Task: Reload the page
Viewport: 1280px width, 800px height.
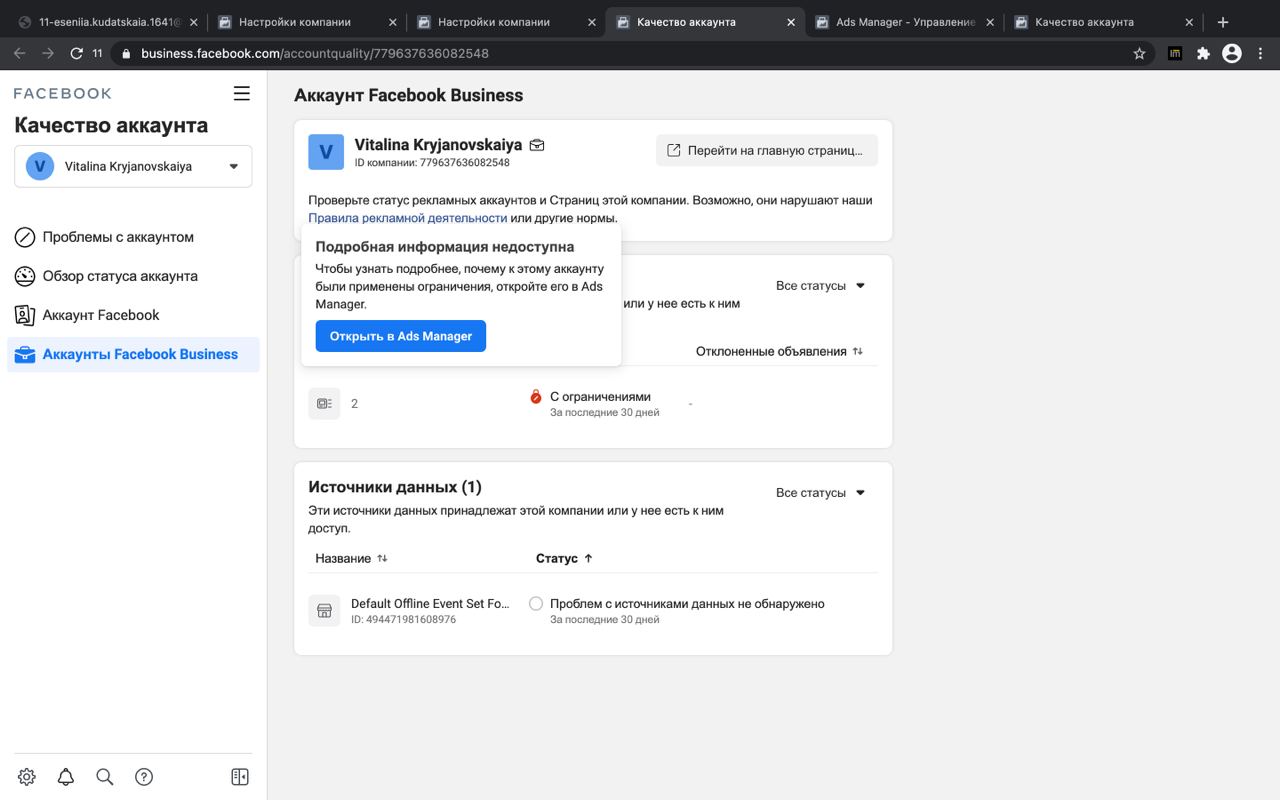Action: pos(76,54)
